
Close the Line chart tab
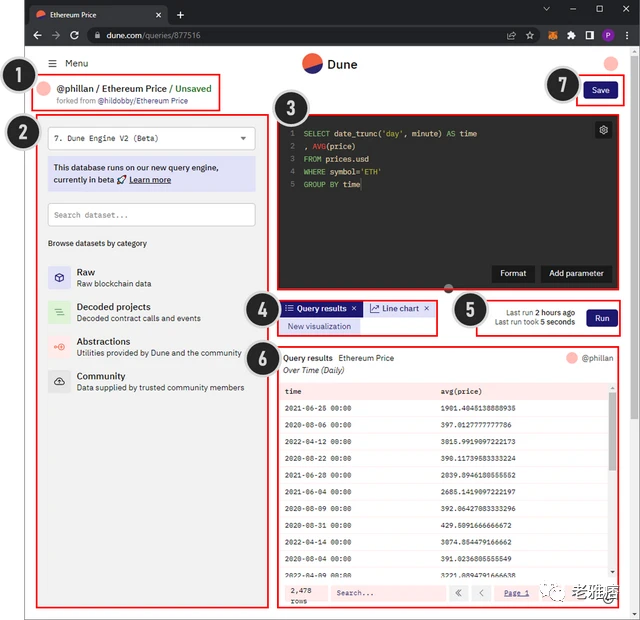(x=427, y=309)
